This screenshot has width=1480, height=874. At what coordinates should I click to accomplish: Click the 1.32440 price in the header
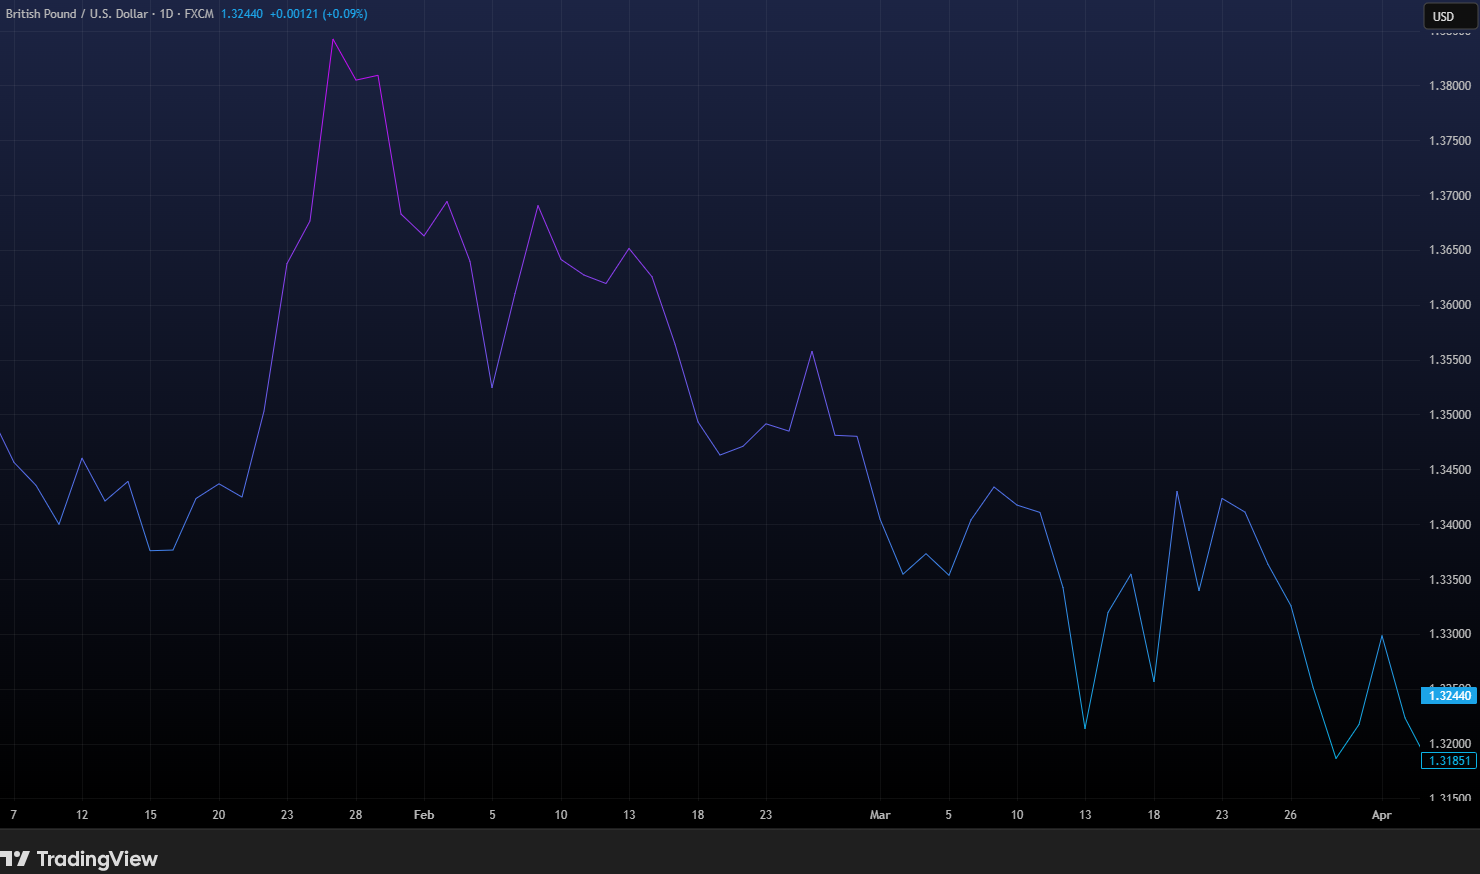[x=242, y=14]
